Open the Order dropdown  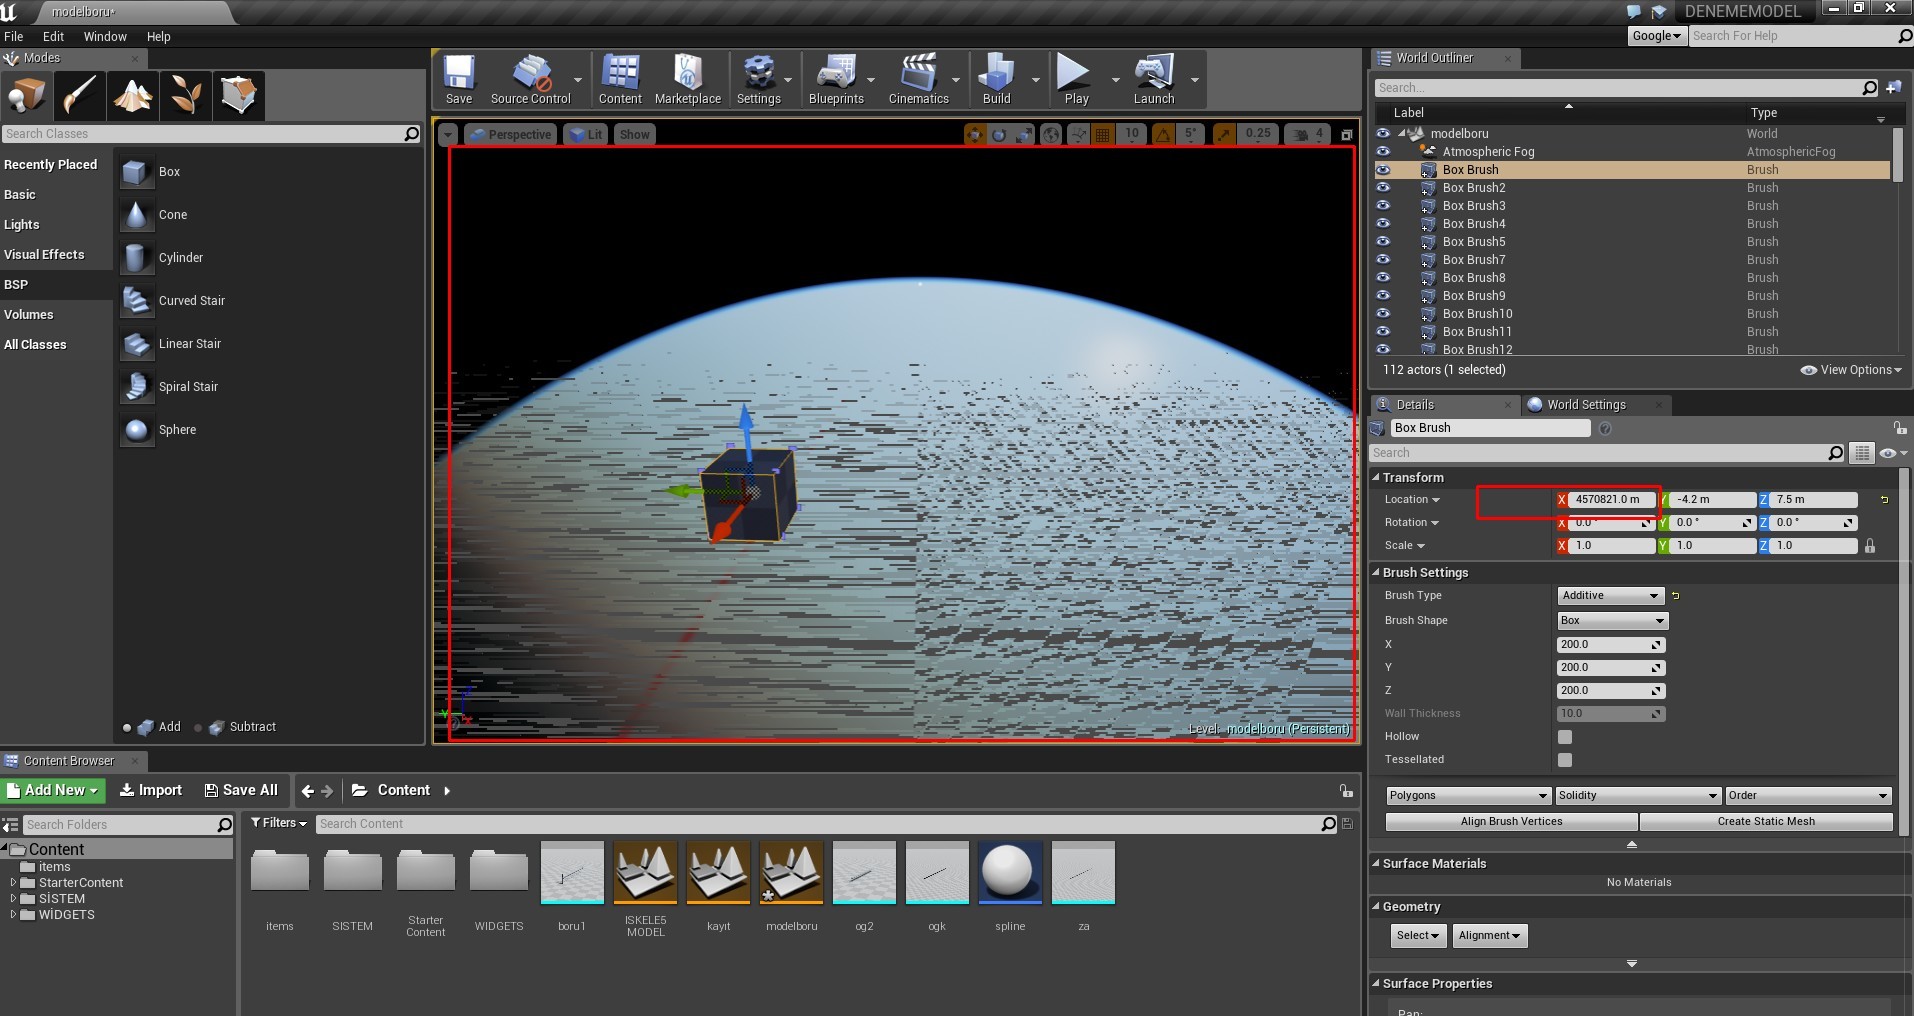pyautogui.click(x=1808, y=796)
